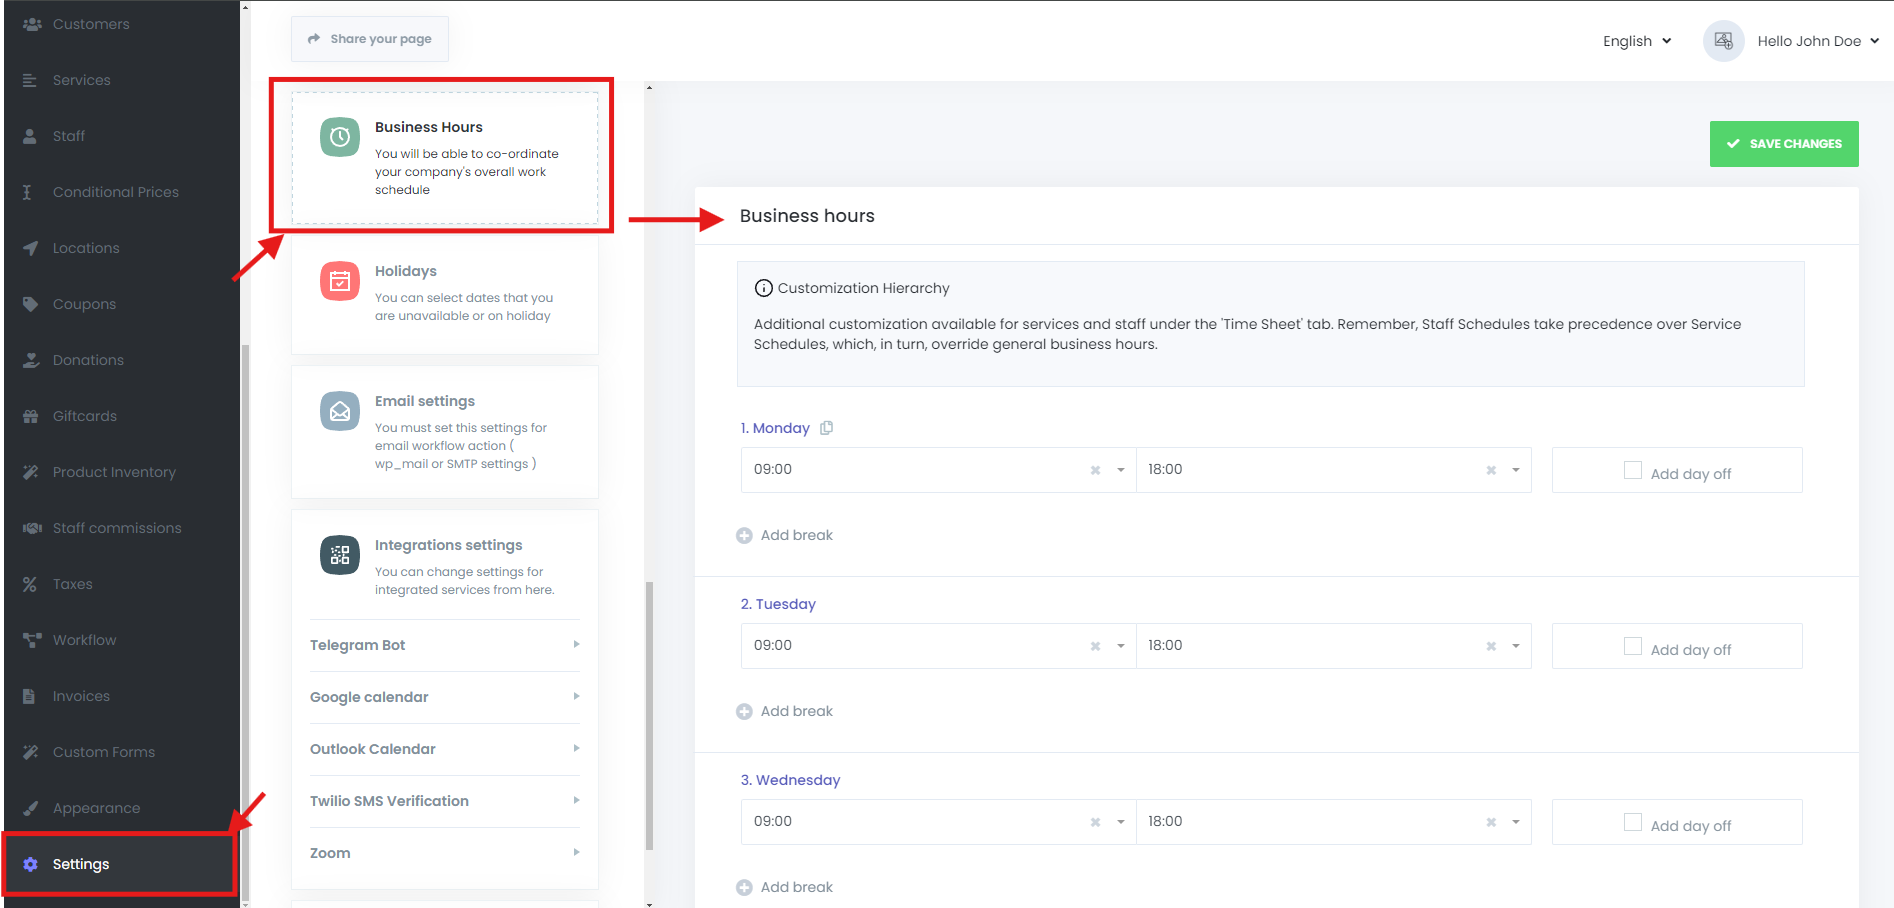This screenshot has width=1894, height=908.
Task: Clear Monday's 09:00 start time
Action: click(x=1095, y=470)
